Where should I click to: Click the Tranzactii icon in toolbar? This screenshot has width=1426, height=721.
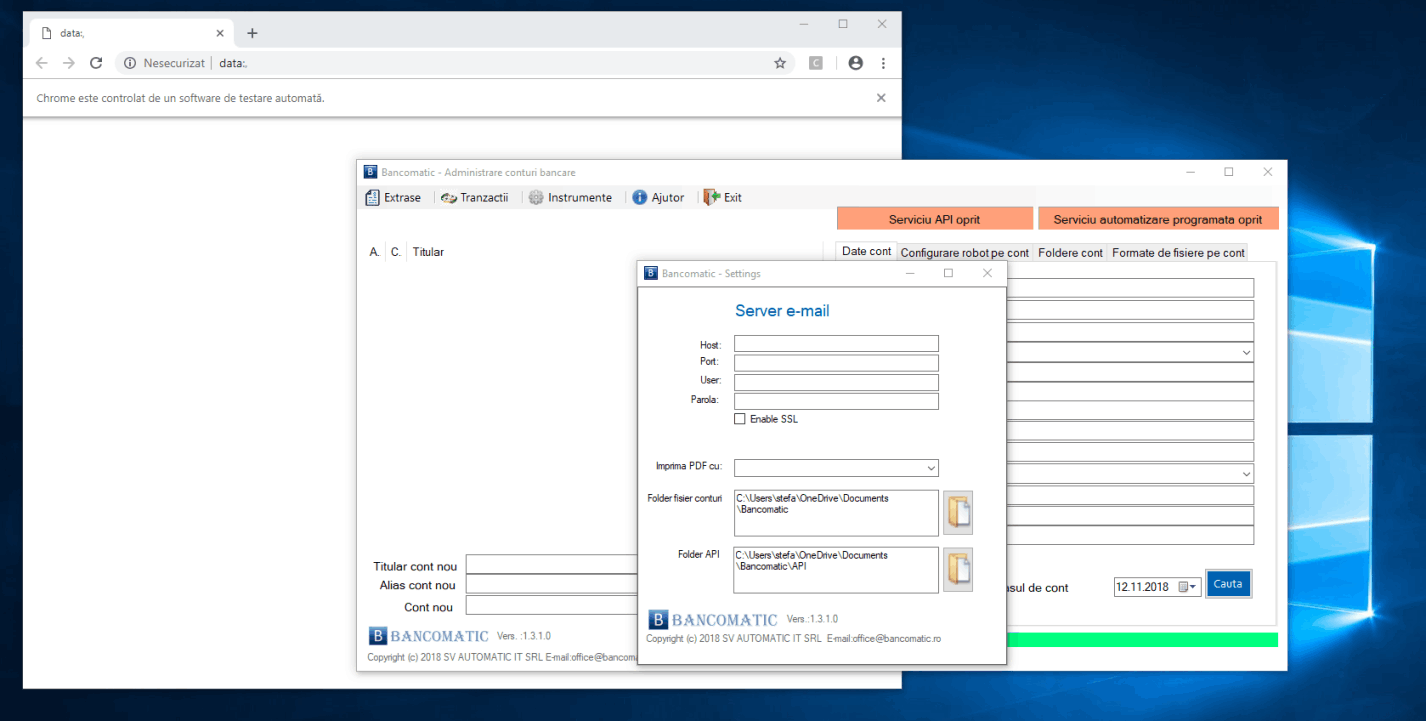point(449,198)
